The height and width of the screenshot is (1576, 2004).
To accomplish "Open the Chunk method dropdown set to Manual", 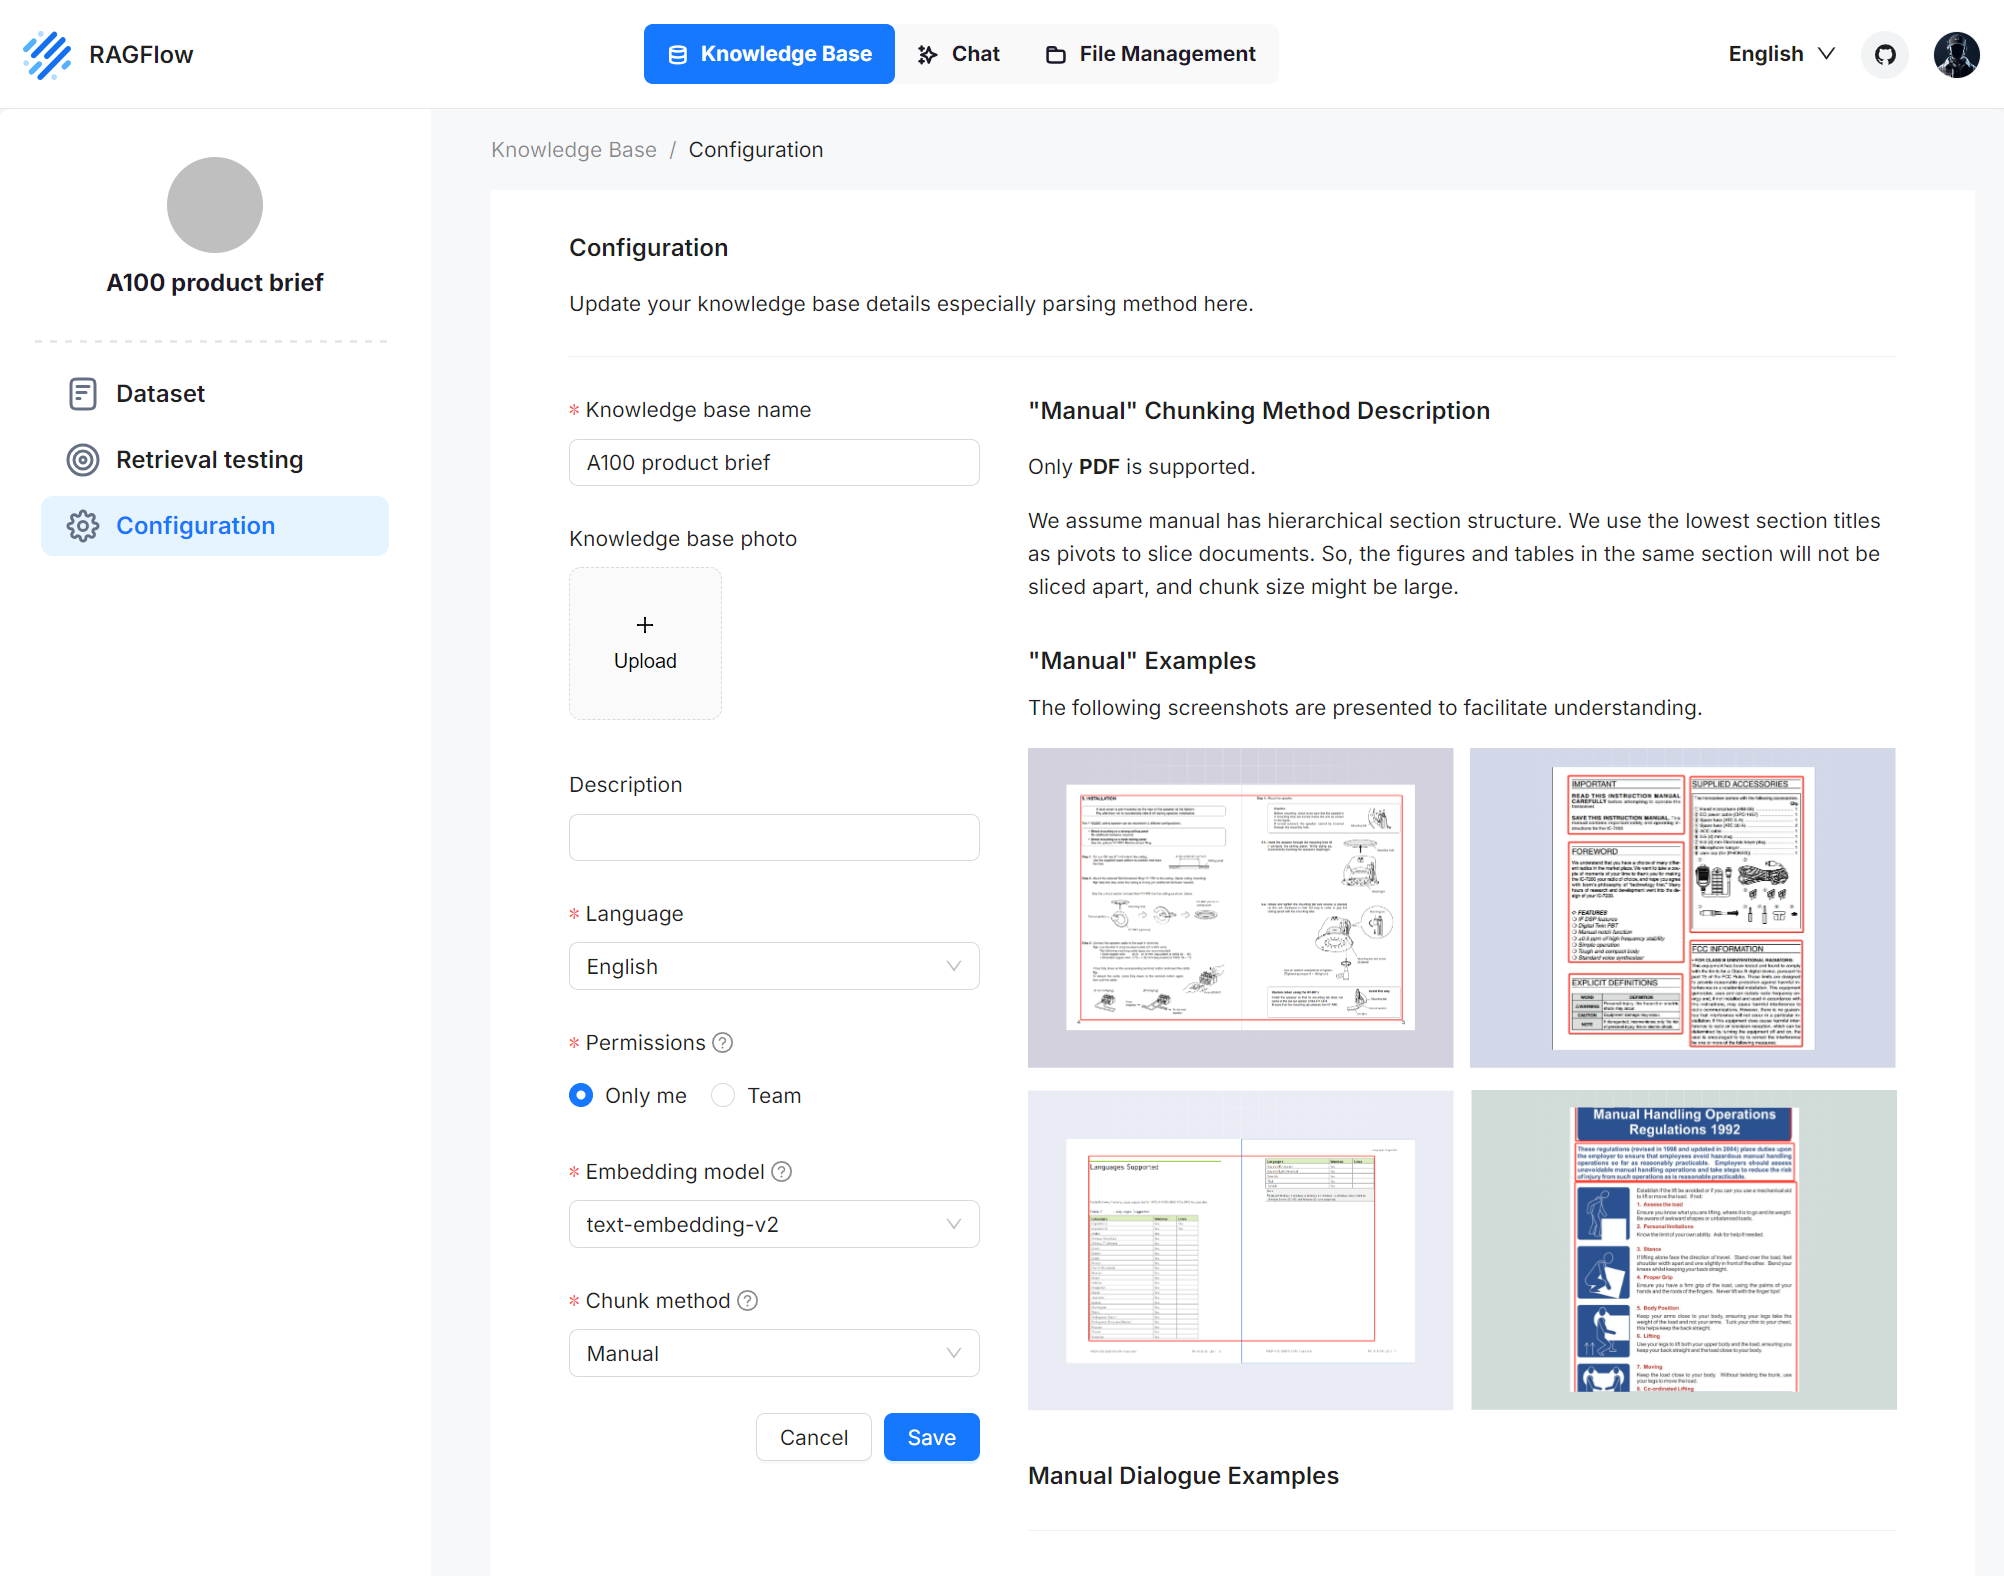I will [773, 1352].
